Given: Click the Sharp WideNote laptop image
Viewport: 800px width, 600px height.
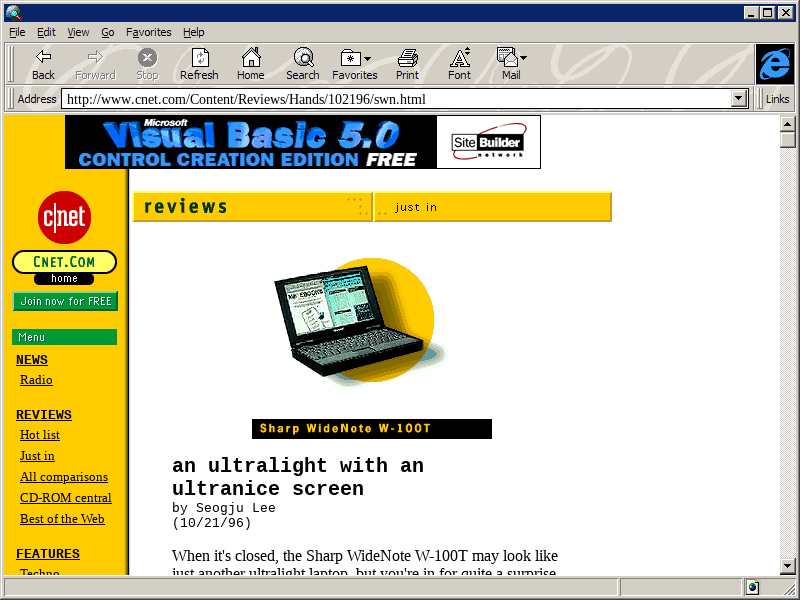Looking at the screenshot, I should point(355,325).
